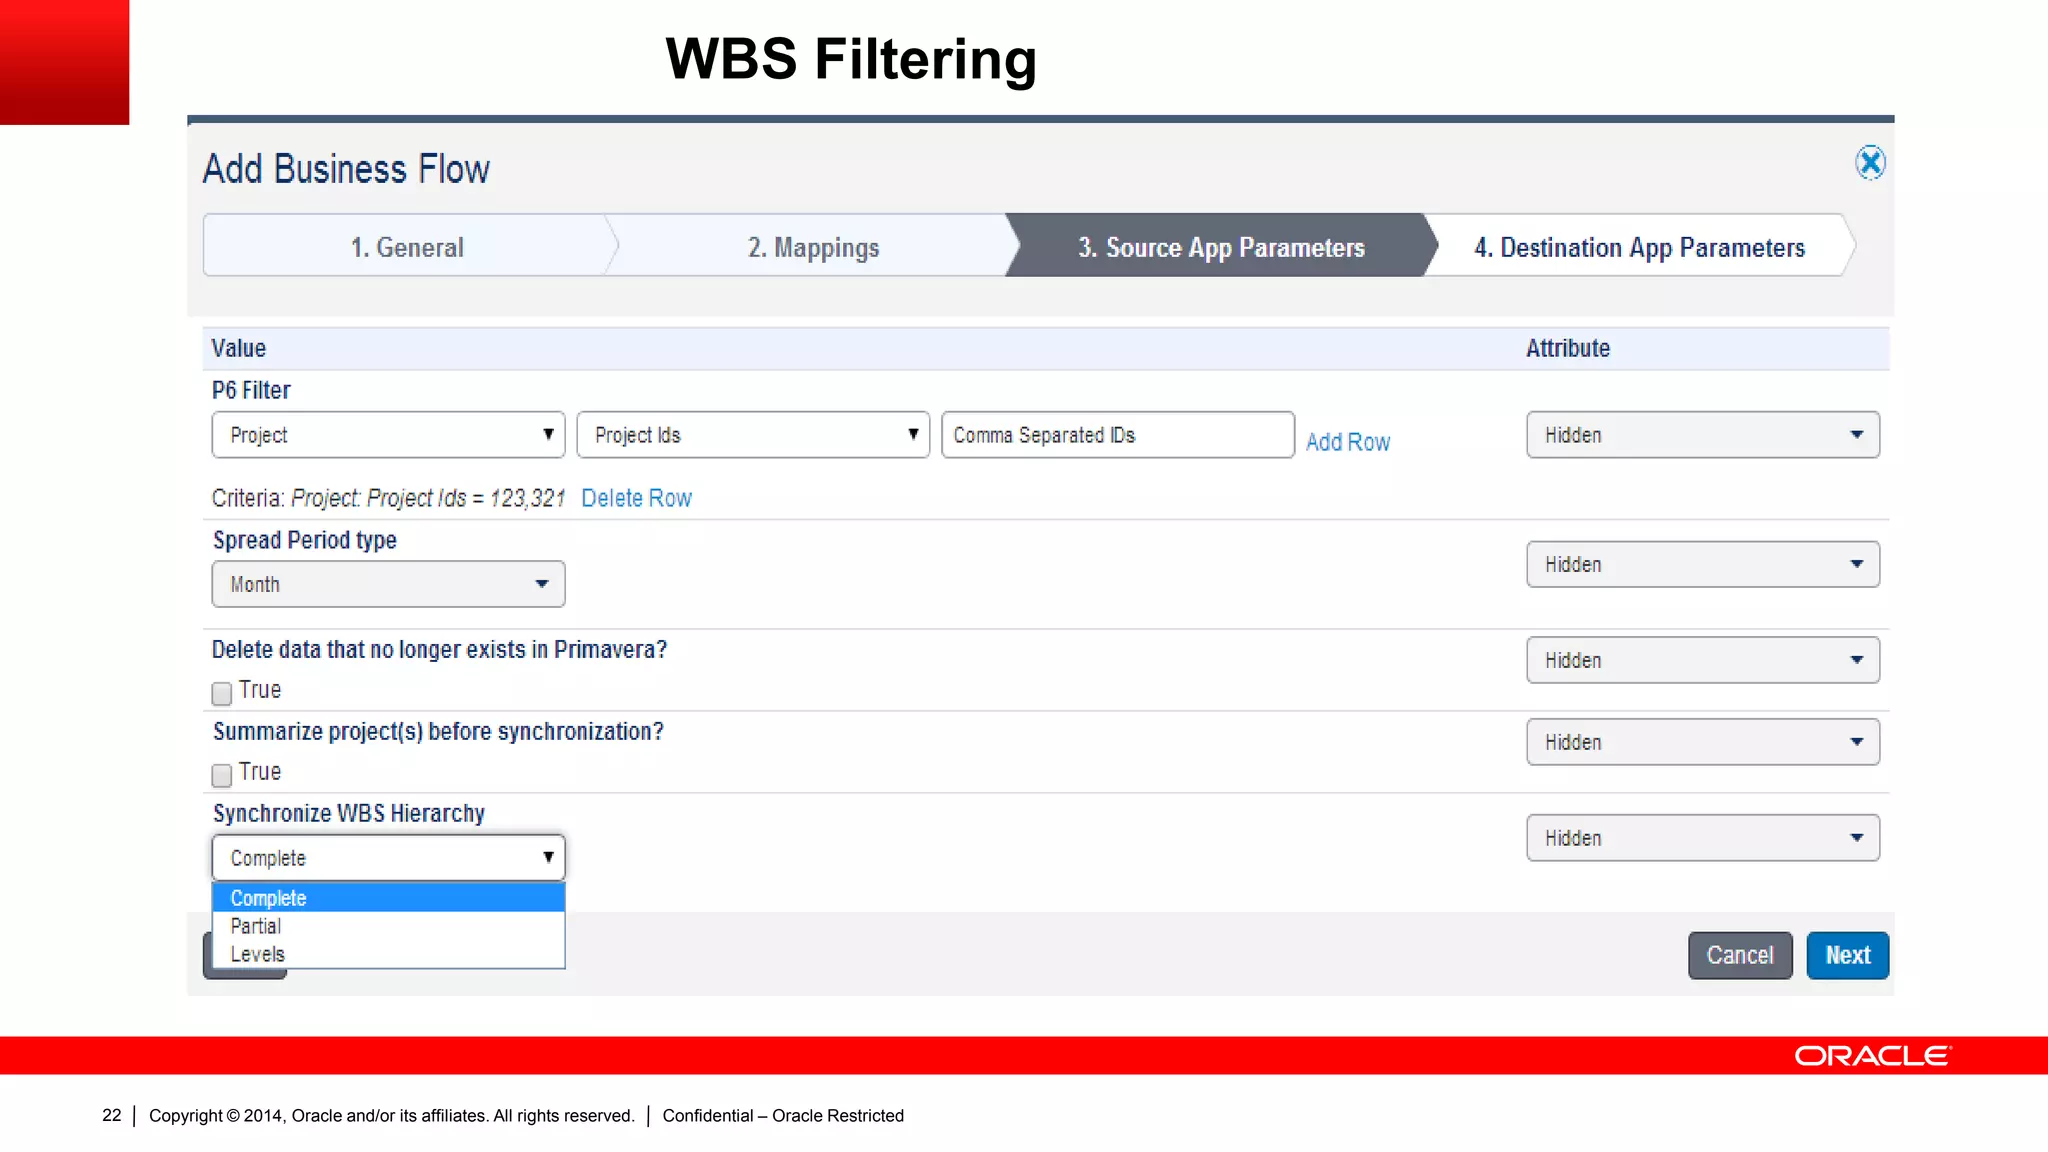The height and width of the screenshot is (1152, 2048).
Task: Click the Delete Row link
Action: coord(636,498)
